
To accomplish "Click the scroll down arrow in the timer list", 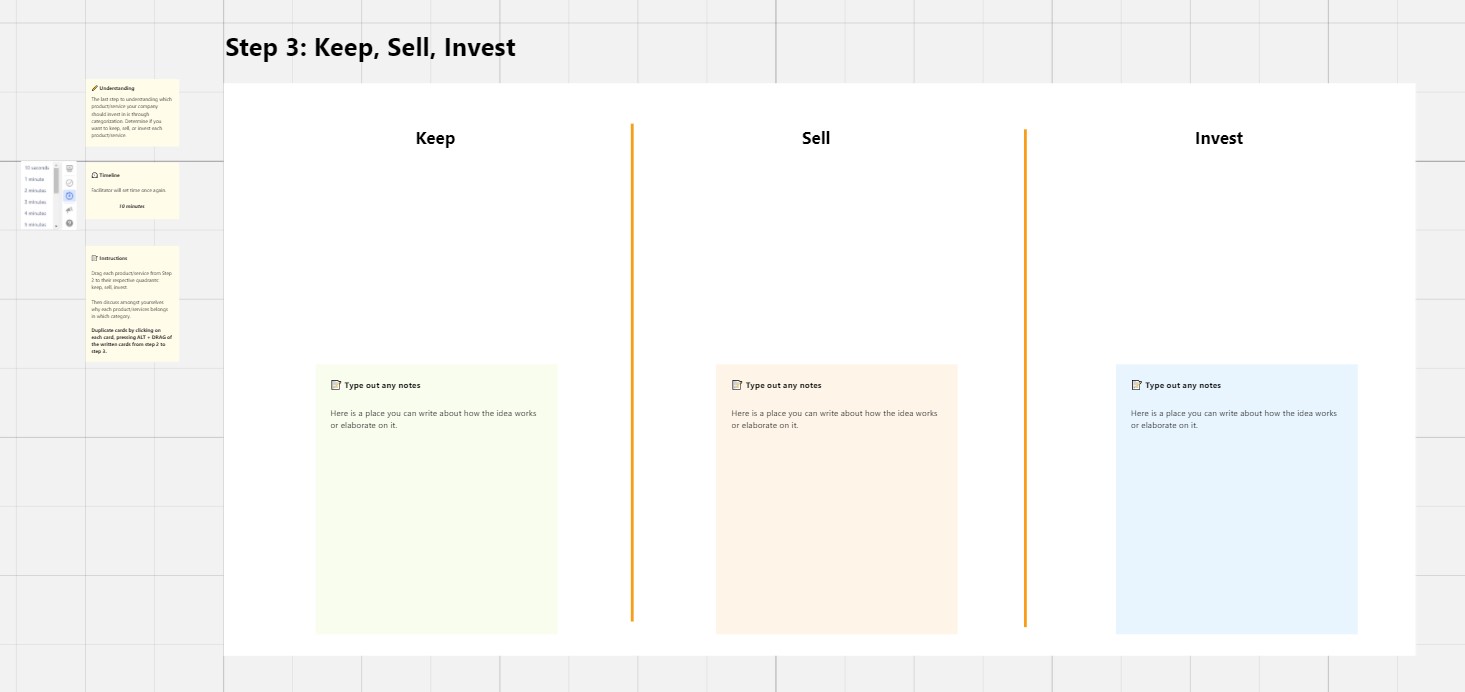I will pyautogui.click(x=56, y=226).
